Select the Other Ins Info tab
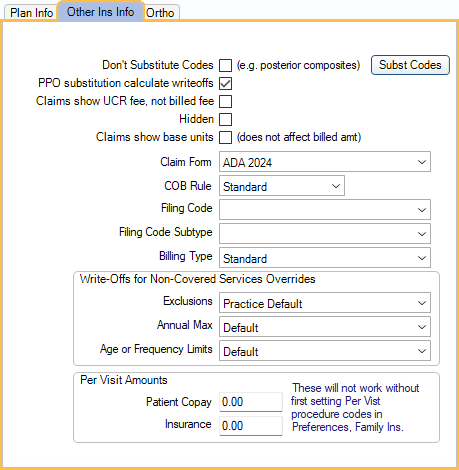The image size is (459, 470). point(100,12)
